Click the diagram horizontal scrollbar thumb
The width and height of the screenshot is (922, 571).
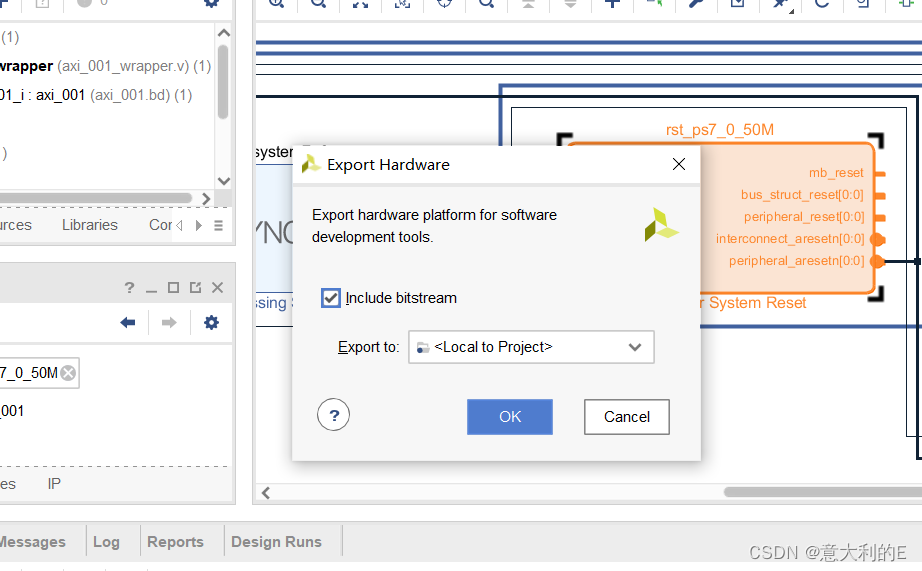point(823,492)
